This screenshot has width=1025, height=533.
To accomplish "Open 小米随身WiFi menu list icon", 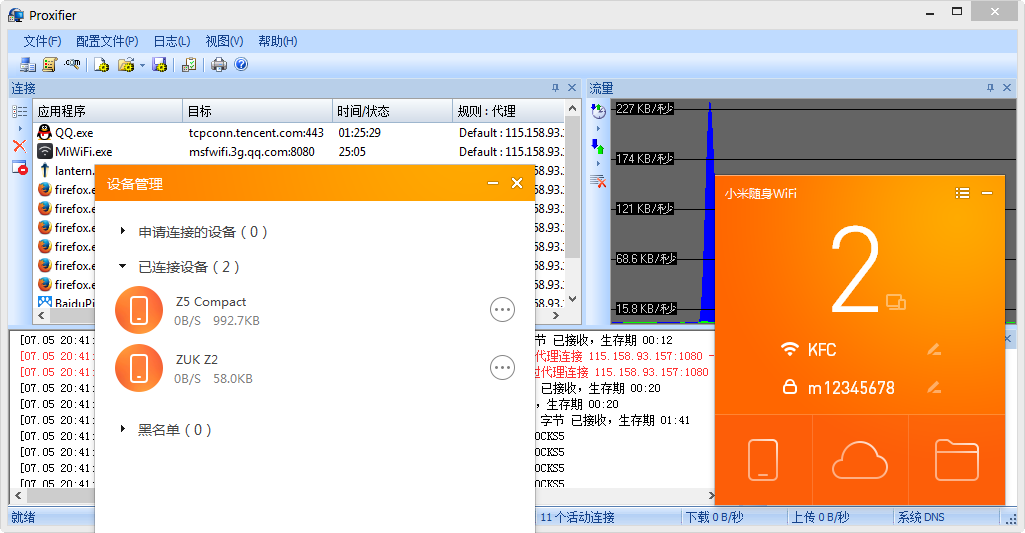I will tap(962, 193).
